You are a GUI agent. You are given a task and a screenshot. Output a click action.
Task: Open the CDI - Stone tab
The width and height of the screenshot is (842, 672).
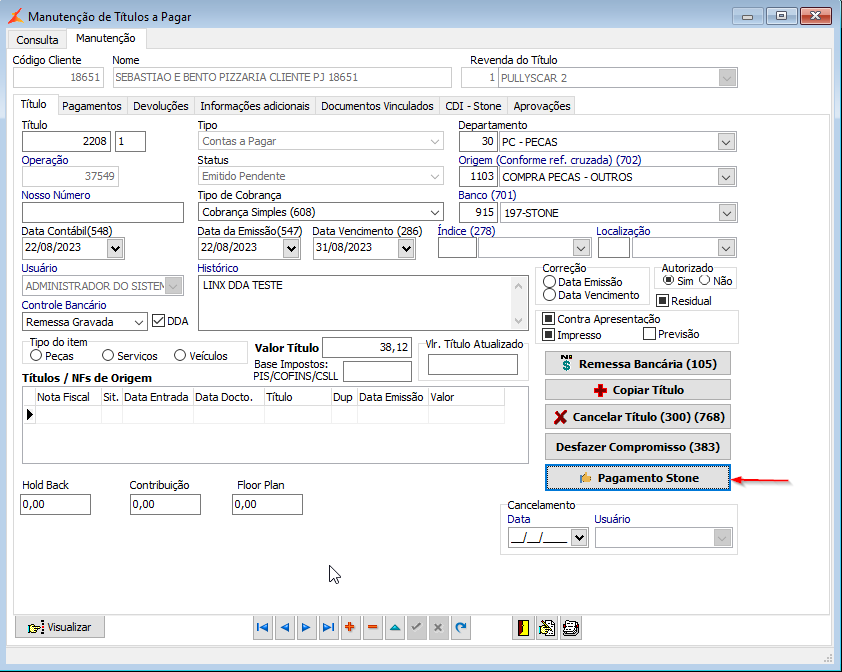coord(473,106)
